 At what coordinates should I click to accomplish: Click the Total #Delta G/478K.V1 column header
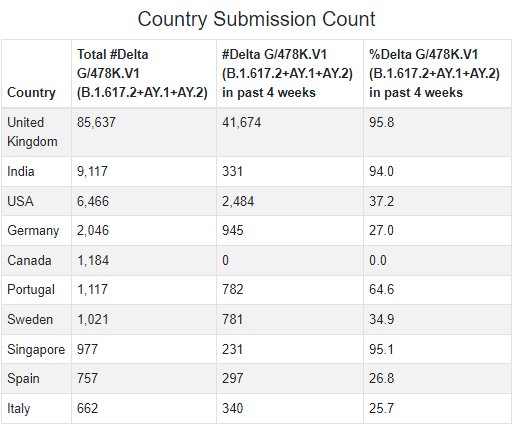[x=142, y=73]
